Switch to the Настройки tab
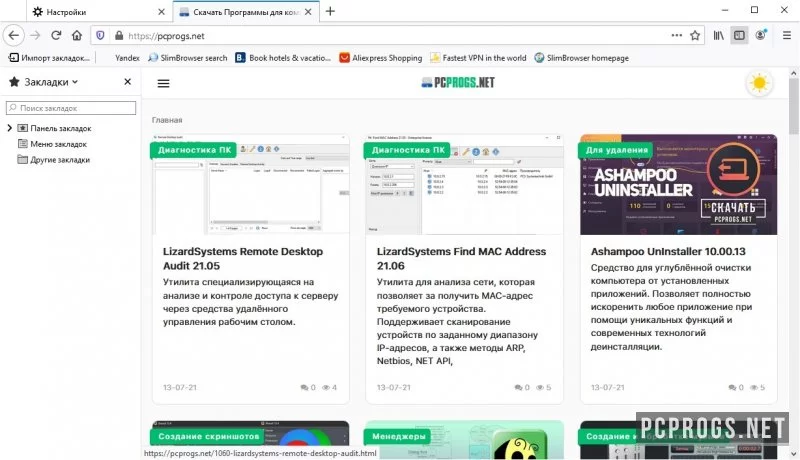Screen dimensions: 800x460 (x=98, y=12)
